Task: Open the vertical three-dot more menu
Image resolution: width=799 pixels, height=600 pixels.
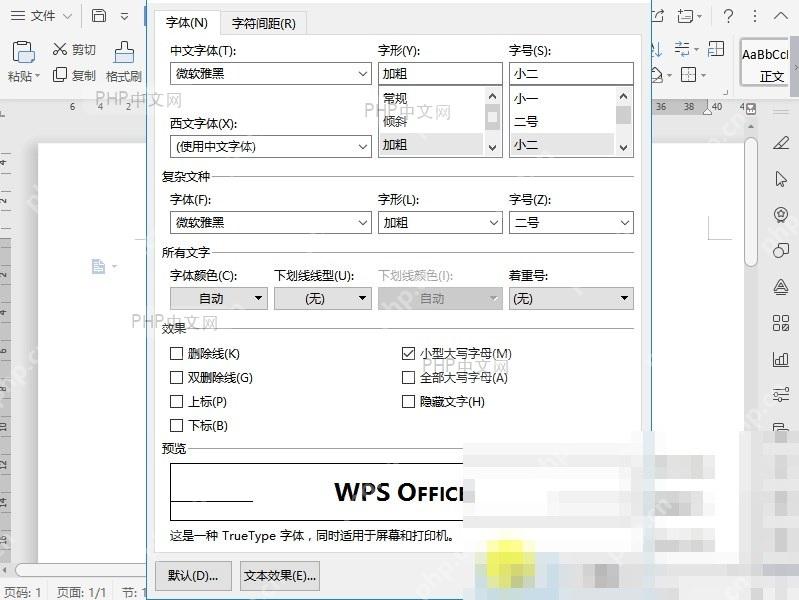Action: (x=755, y=16)
